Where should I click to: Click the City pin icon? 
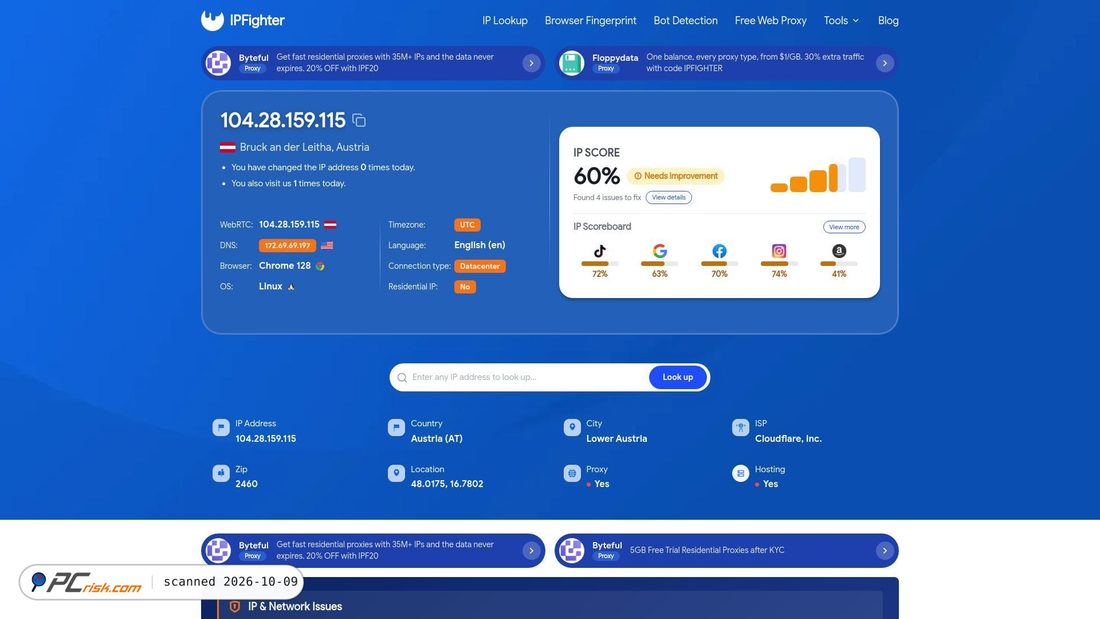(572, 428)
